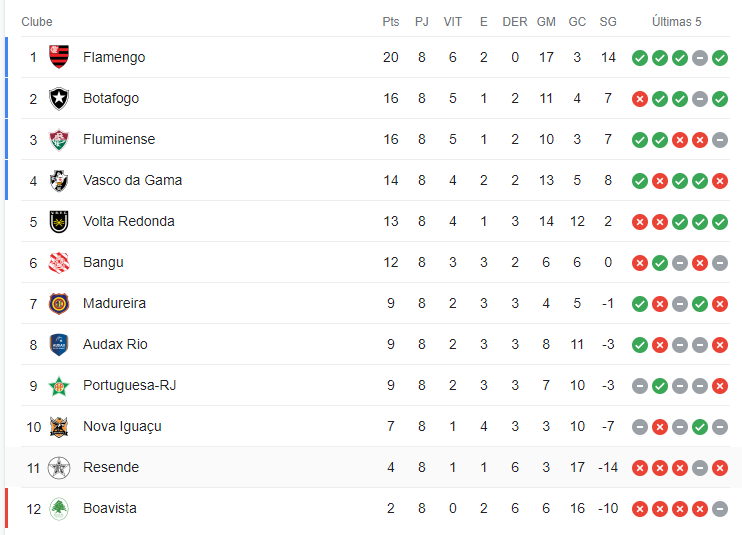This screenshot has height=535, width=742.
Task: Open the Flamengo team name link
Action: point(114,57)
